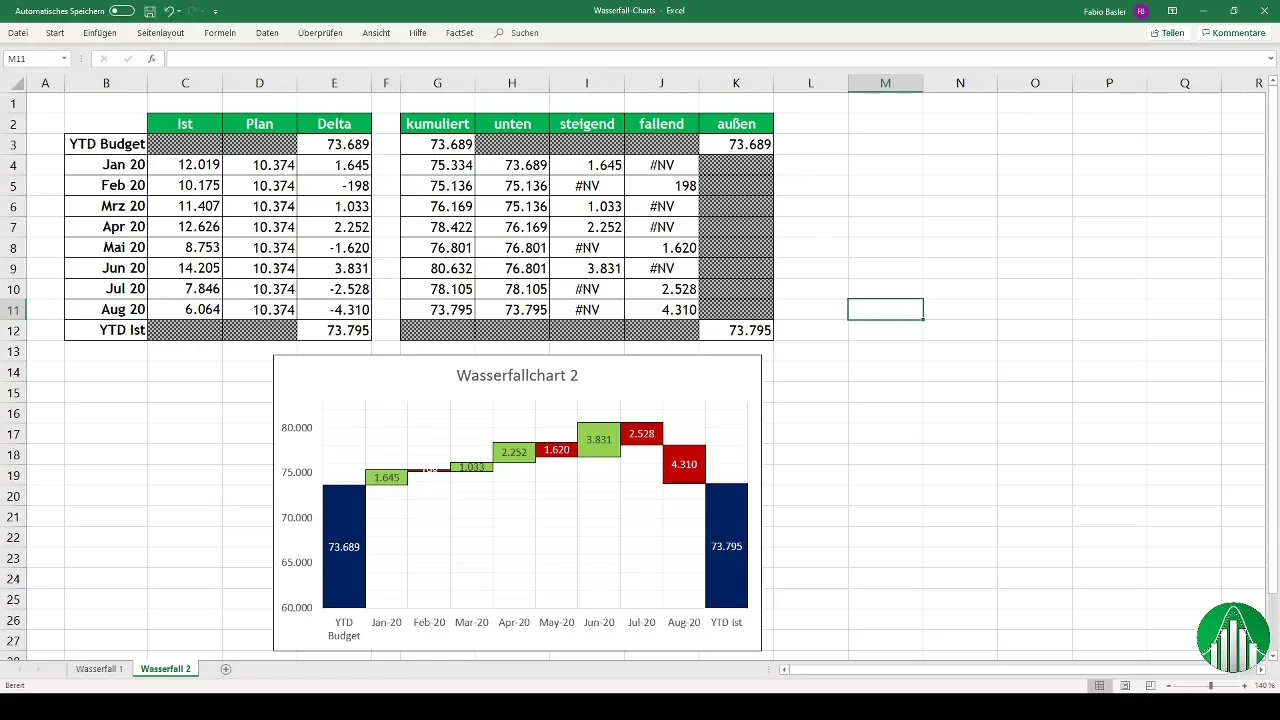Click the horizontal scrollbar right arrow
Image resolution: width=1280 pixels, height=720 pixels.
(x=1259, y=669)
